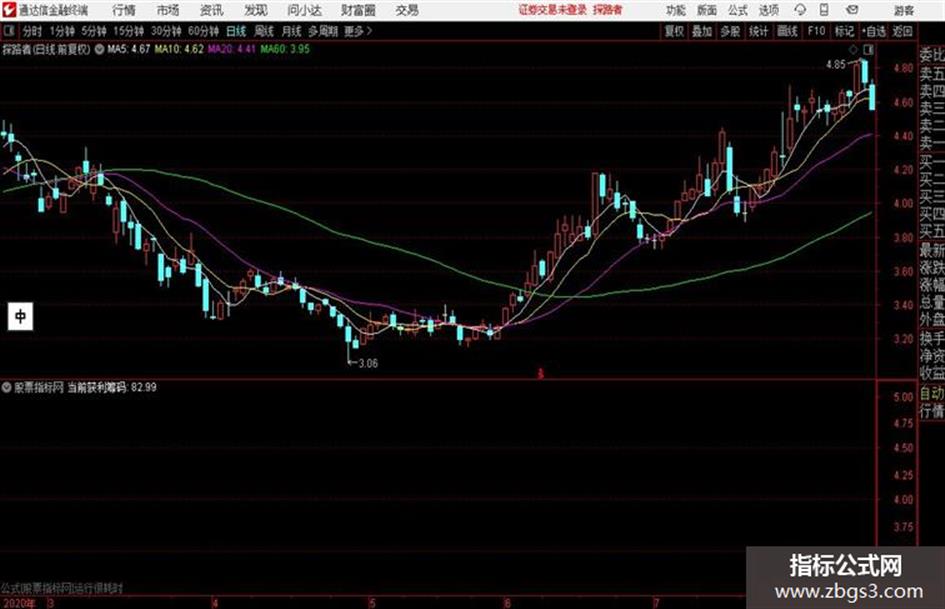945x609 pixels.
Task: Click the red marker below the chart near June
Action: (x=541, y=374)
